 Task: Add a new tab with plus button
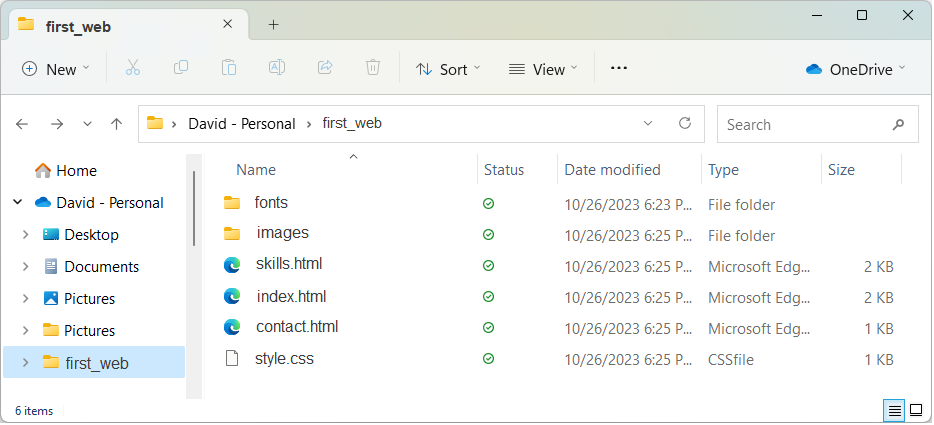click(273, 24)
